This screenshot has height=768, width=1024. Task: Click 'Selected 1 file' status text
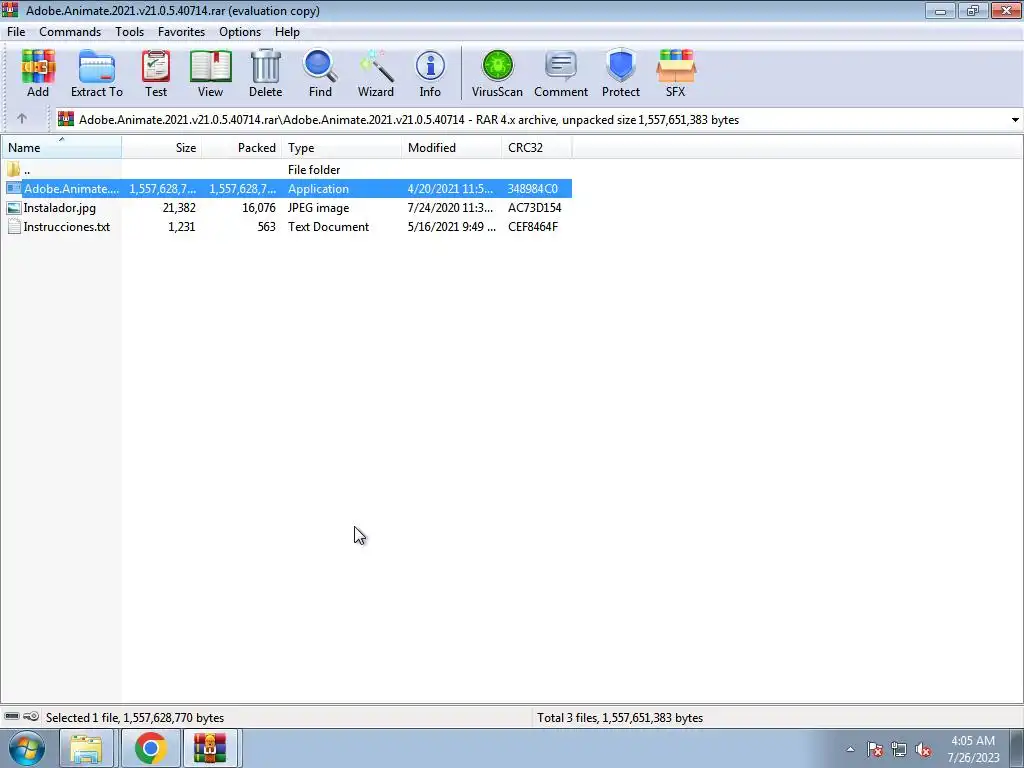pos(135,717)
